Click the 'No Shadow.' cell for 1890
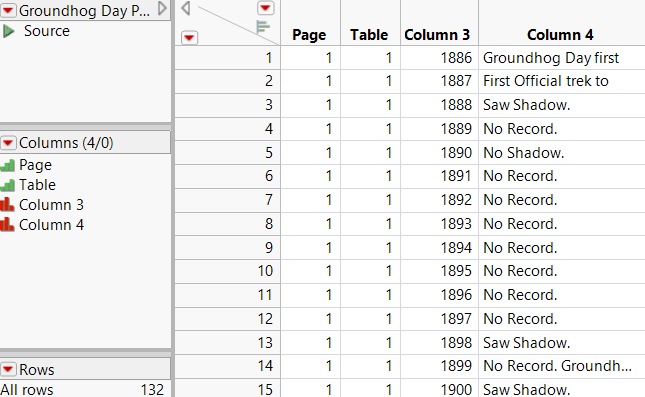This screenshot has width=645, height=397. [562, 153]
